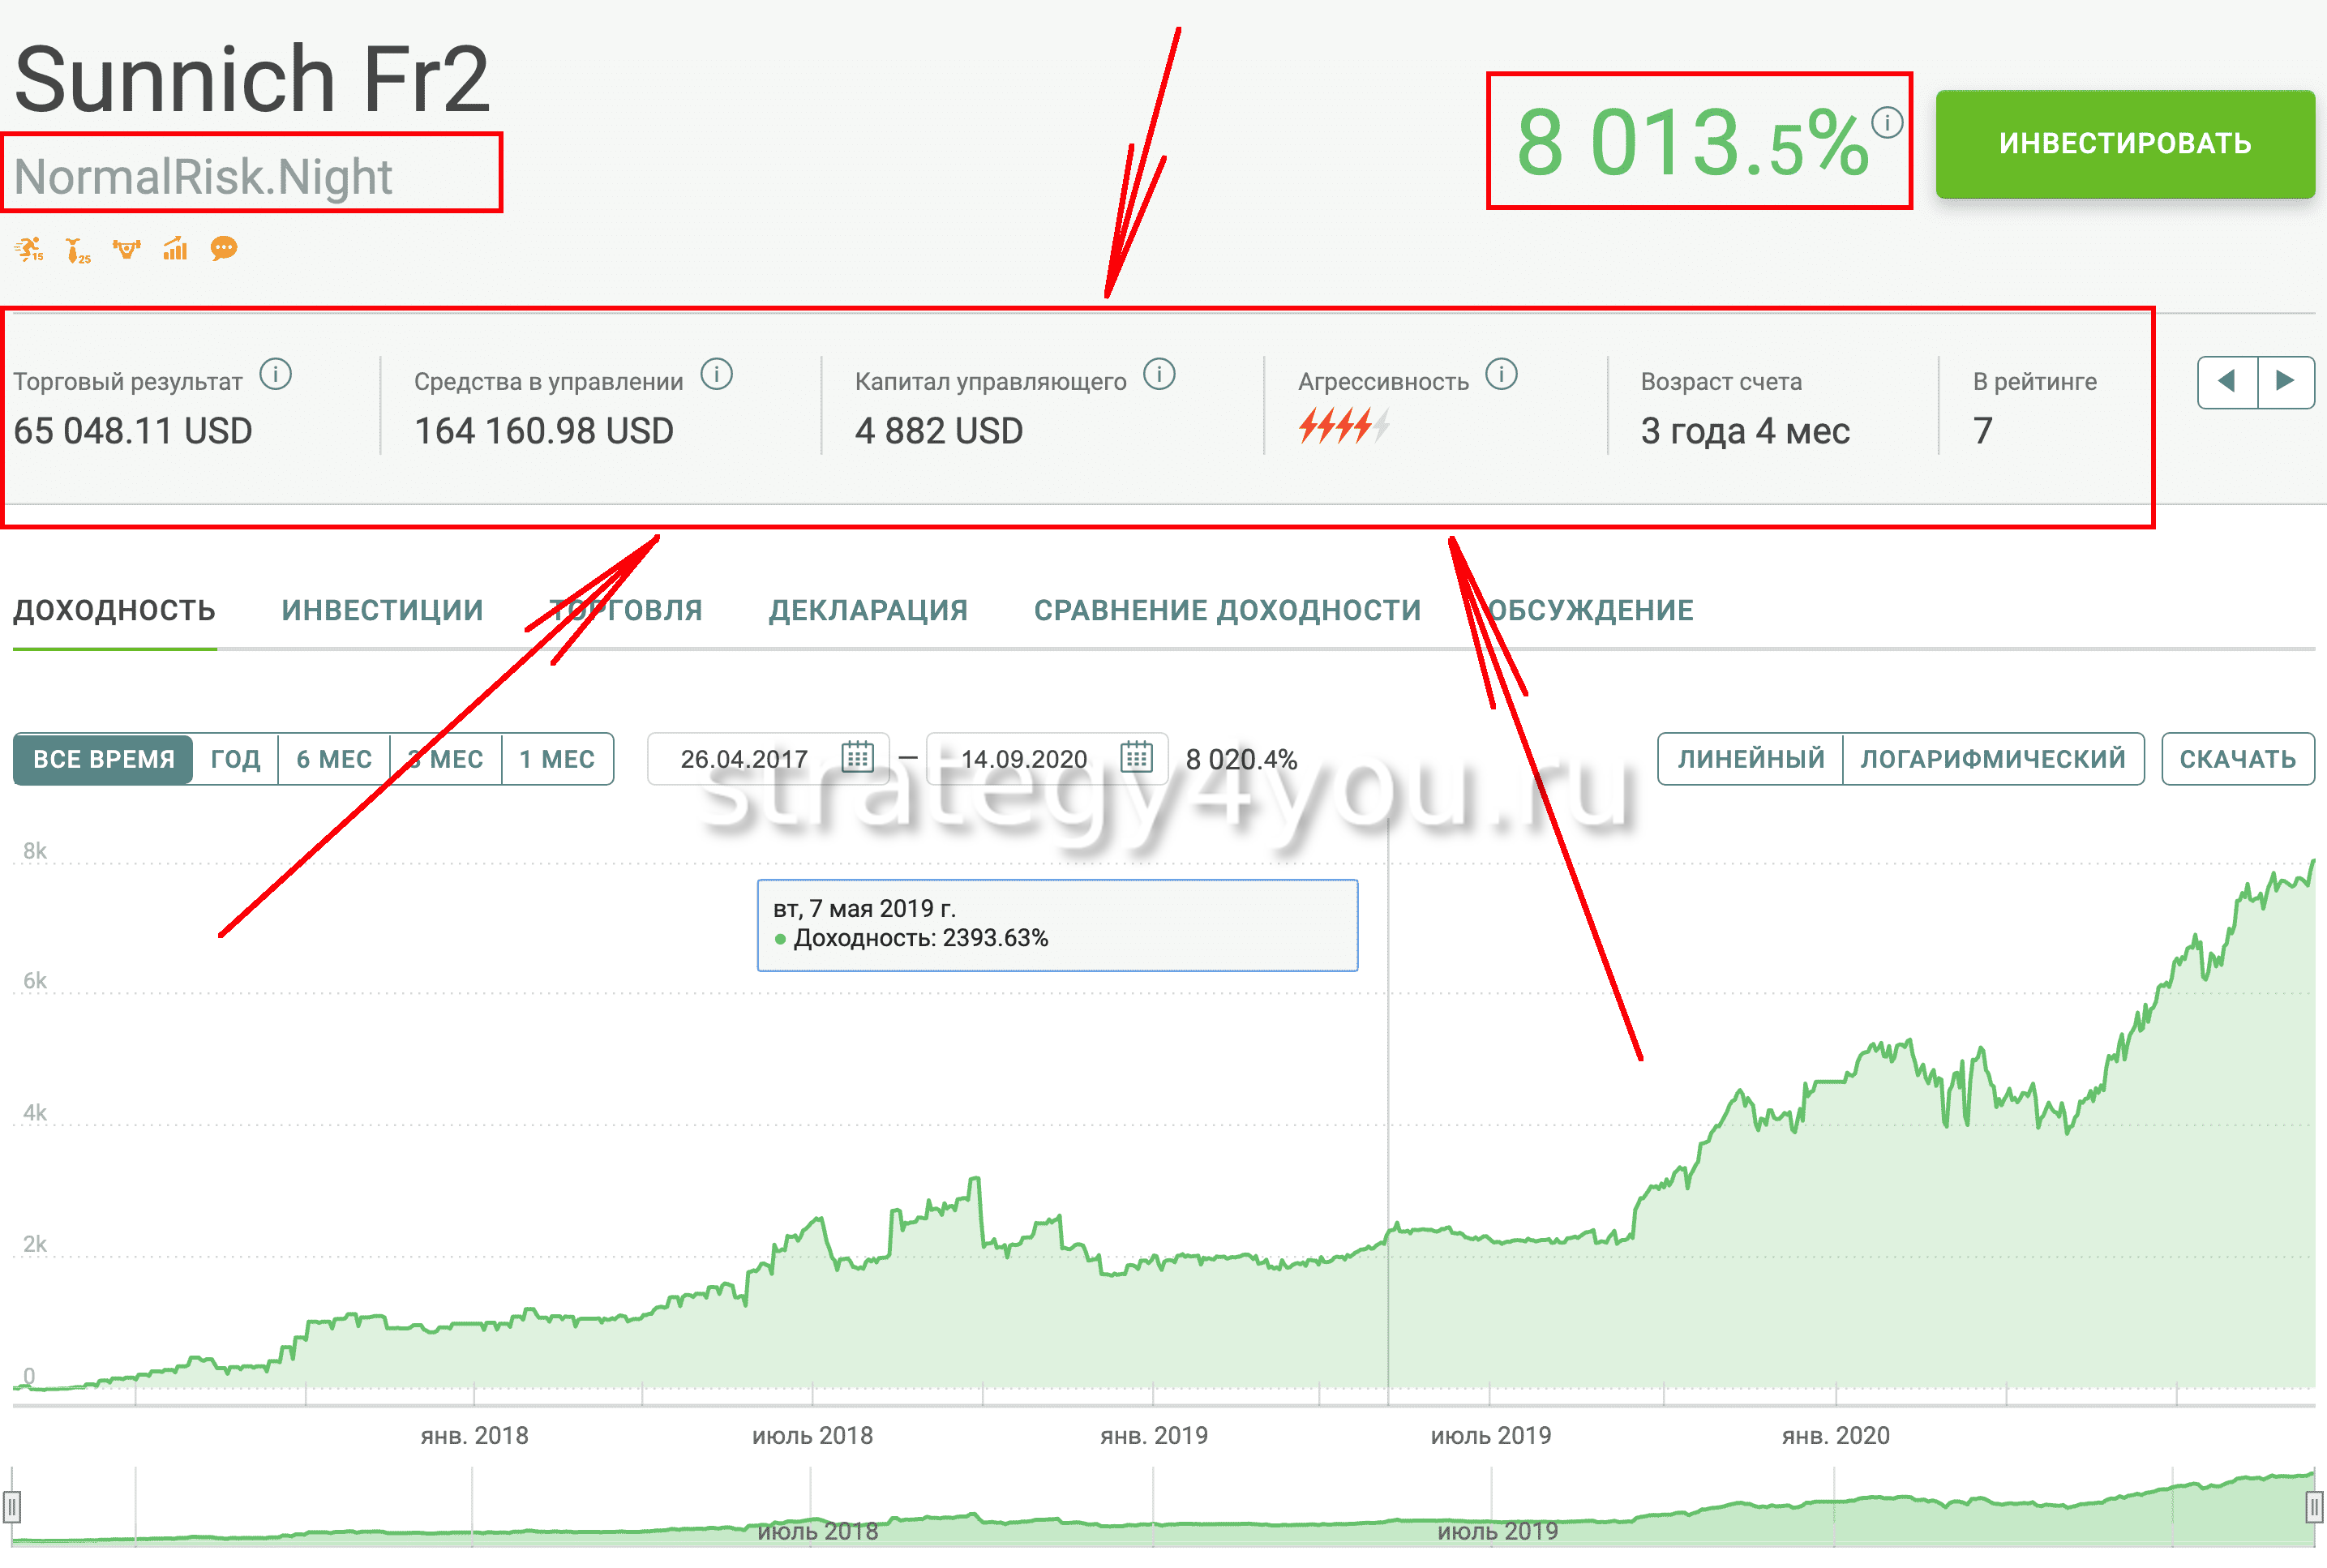Click the weightlifter badge icon
The height and width of the screenshot is (1568, 2327).
126,249
